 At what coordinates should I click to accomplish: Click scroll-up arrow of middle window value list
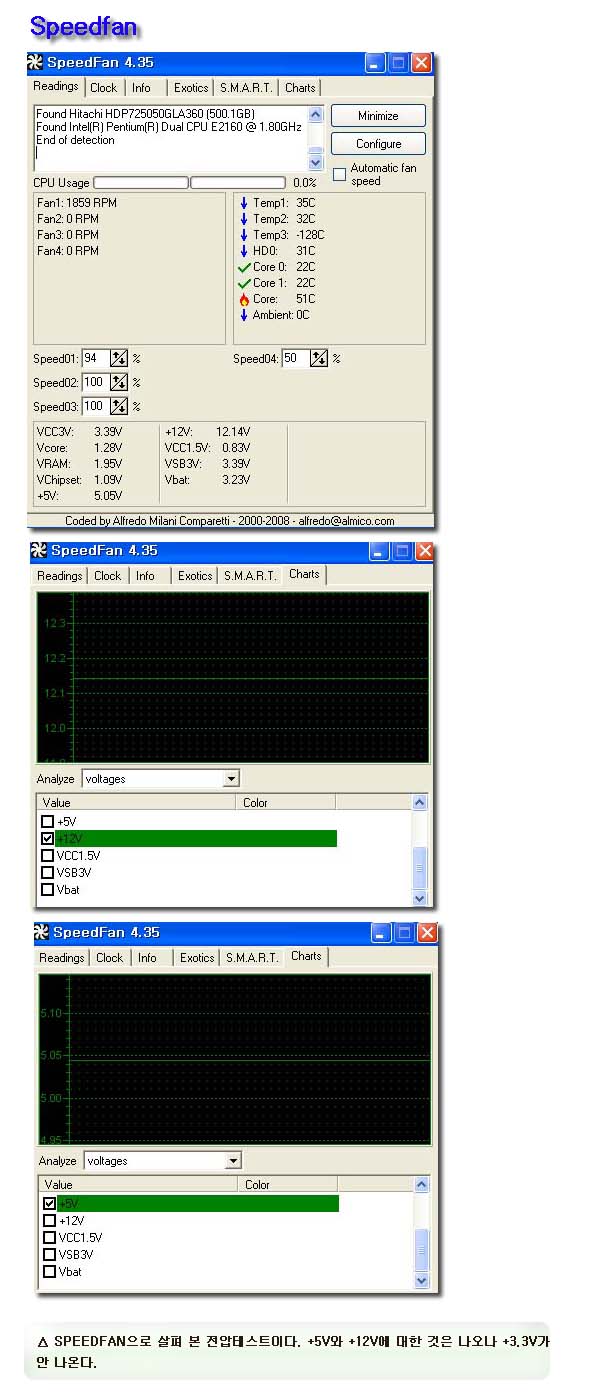point(420,803)
